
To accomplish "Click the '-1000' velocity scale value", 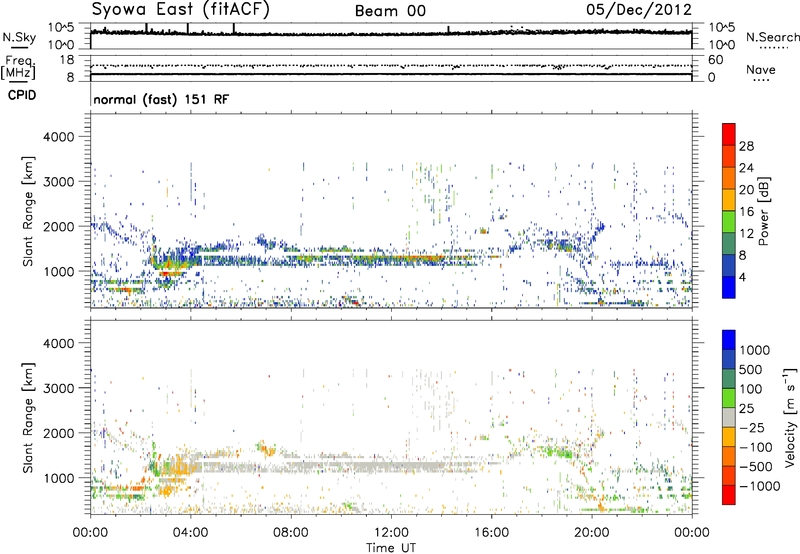I will [x=759, y=486].
